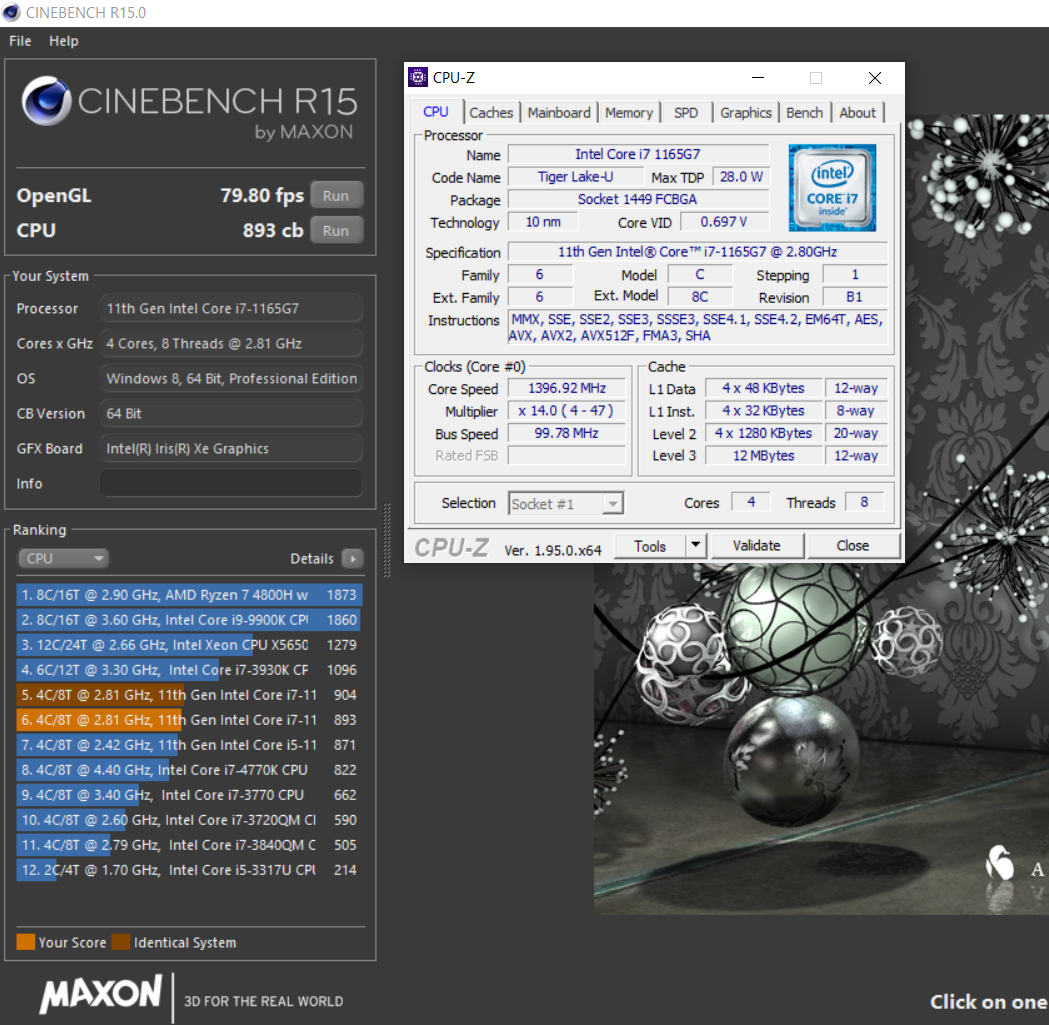The image size is (1049, 1025).
Task: Switch to the Bench tab in CPU-Z
Action: 804,112
